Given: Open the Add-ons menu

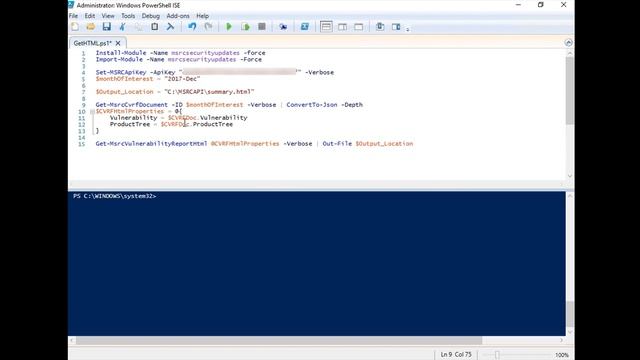Looking at the screenshot, I should [178, 16].
